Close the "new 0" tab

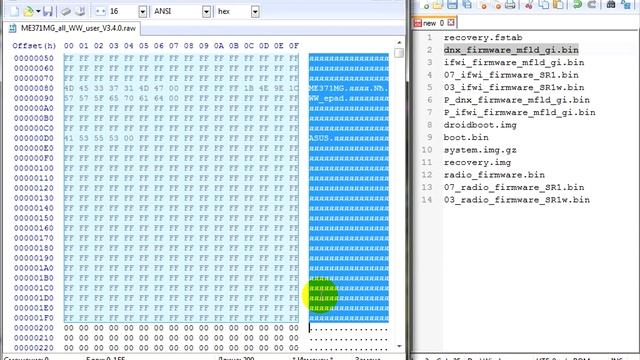pos(451,22)
